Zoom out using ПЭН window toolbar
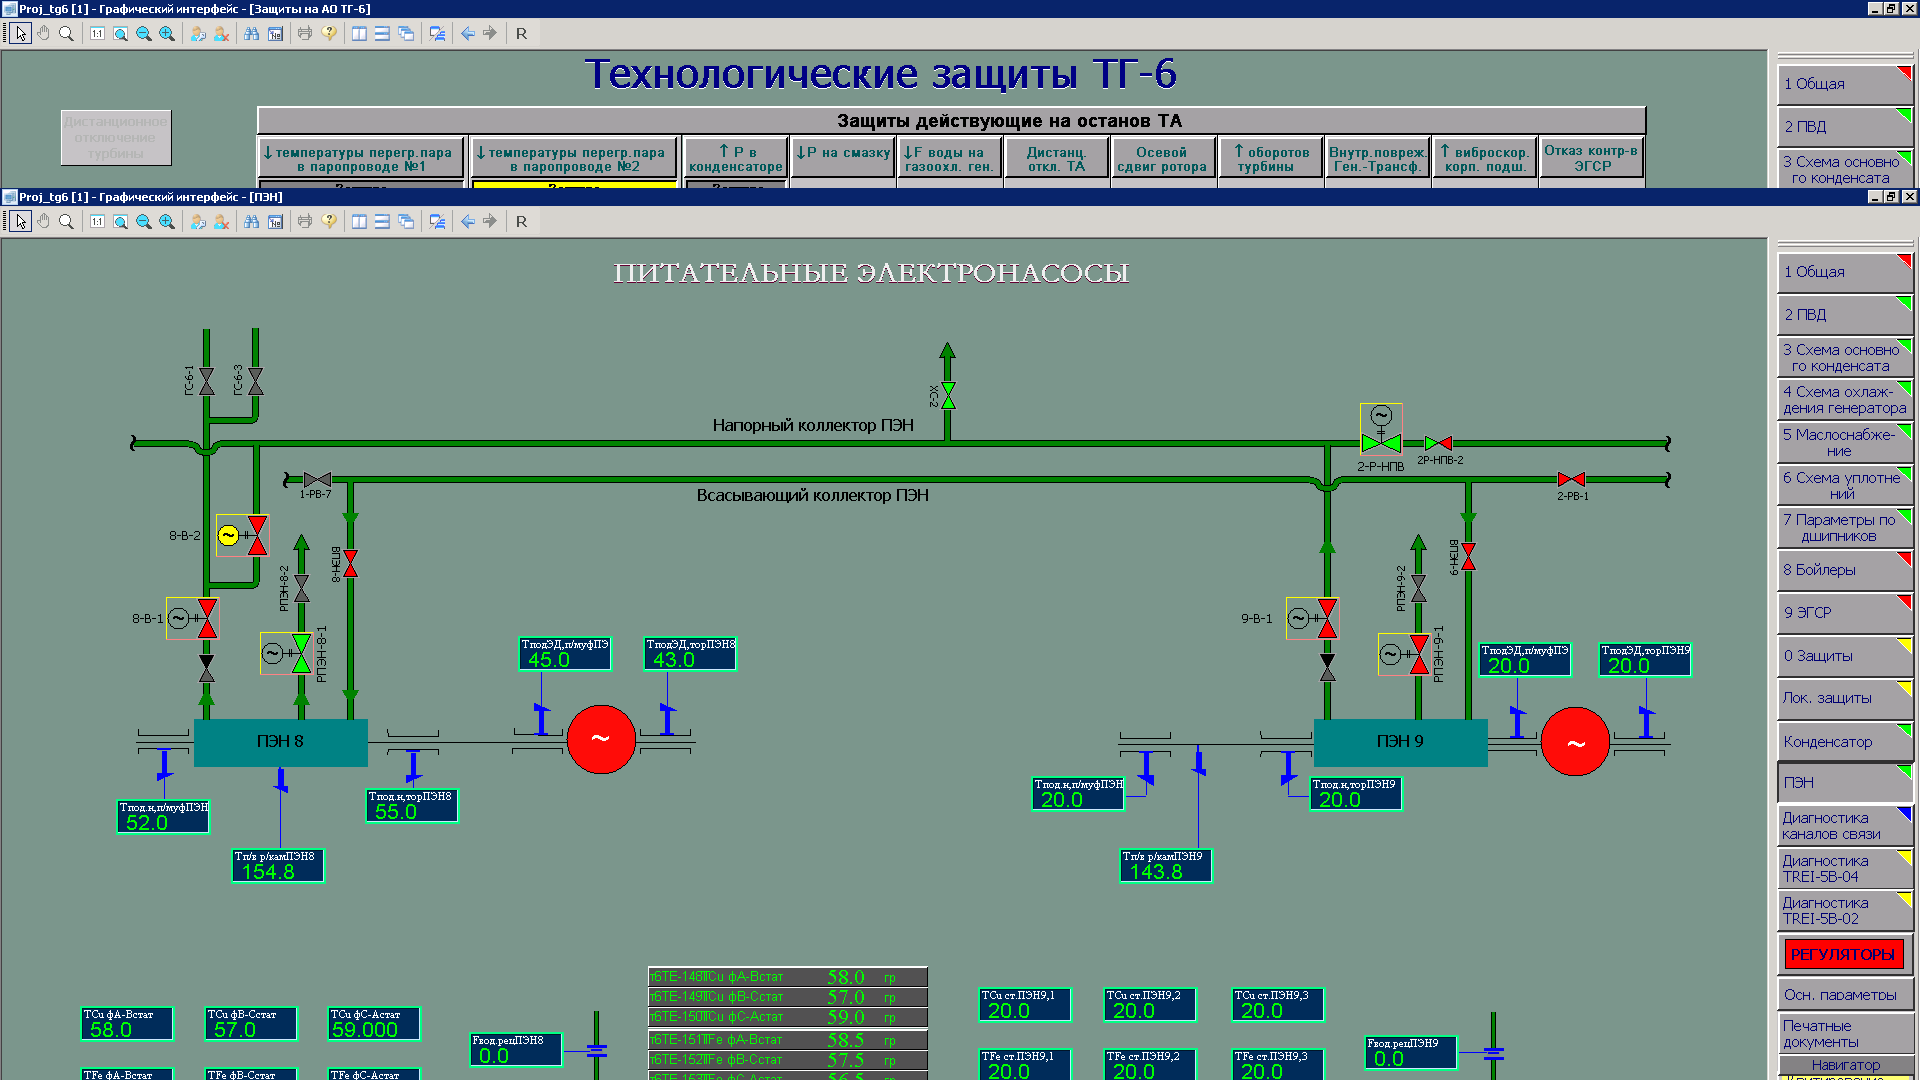The image size is (1920, 1080). point(143,221)
